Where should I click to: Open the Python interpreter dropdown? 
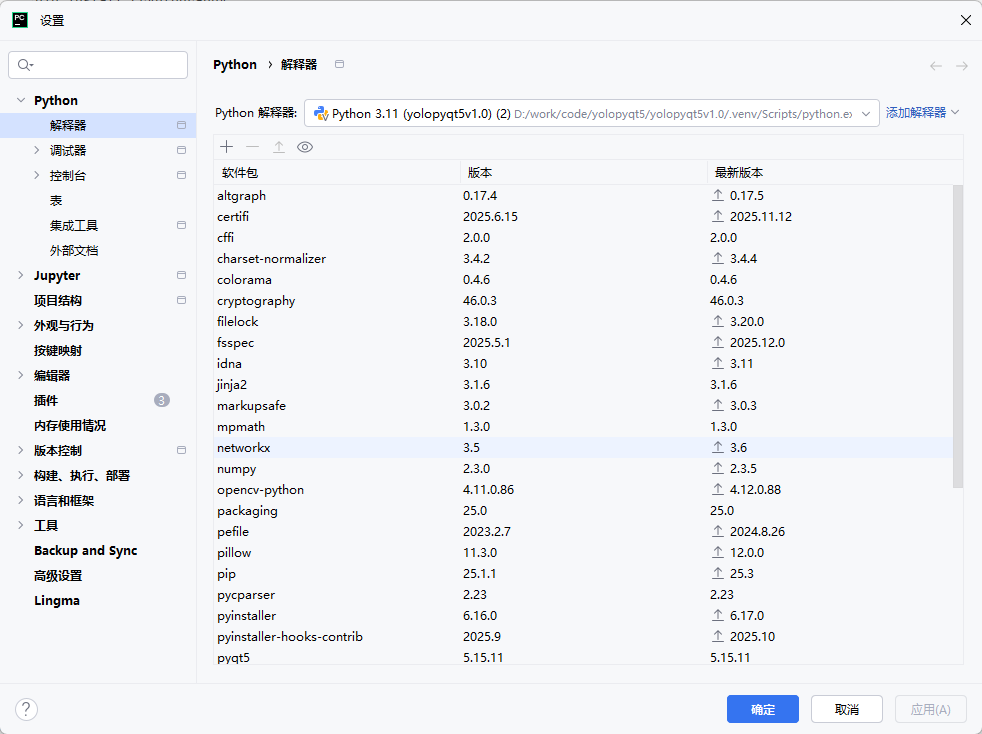click(x=866, y=113)
